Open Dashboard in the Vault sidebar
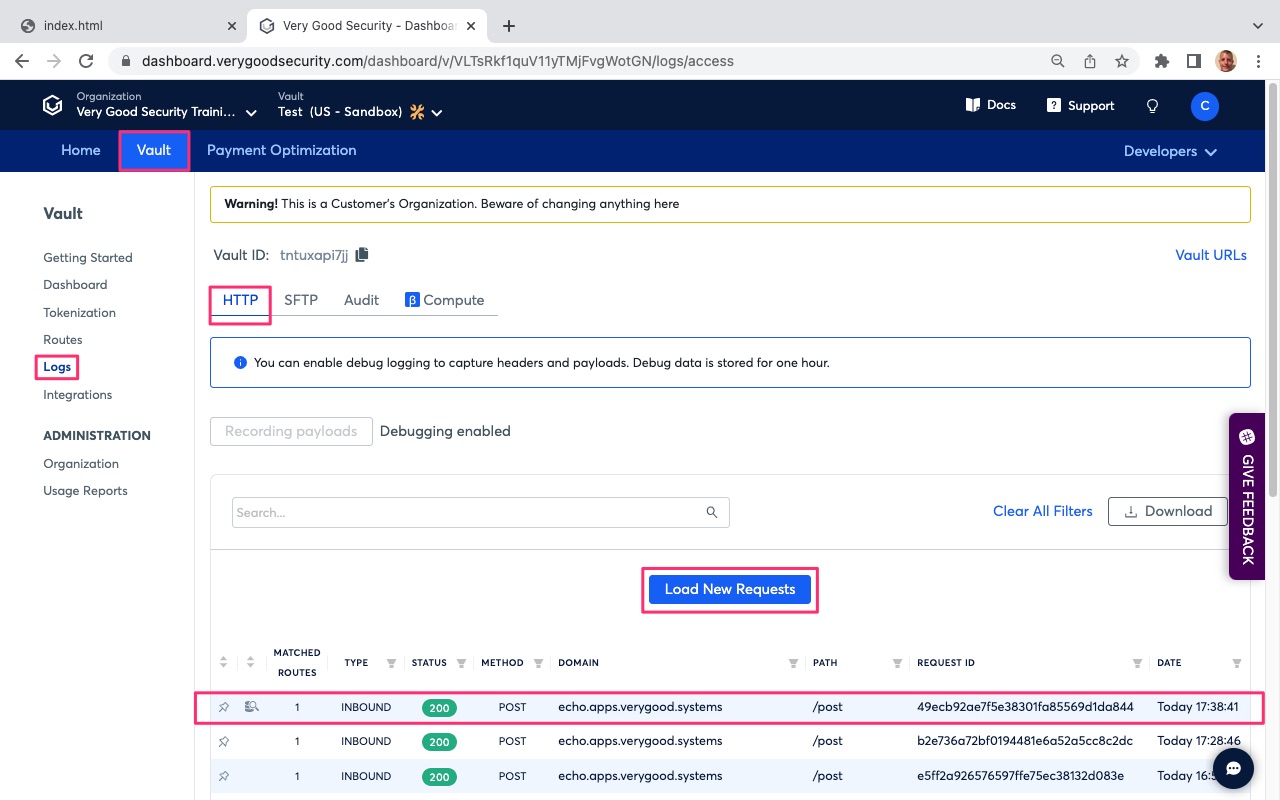 pyautogui.click(x=75, y=284)
